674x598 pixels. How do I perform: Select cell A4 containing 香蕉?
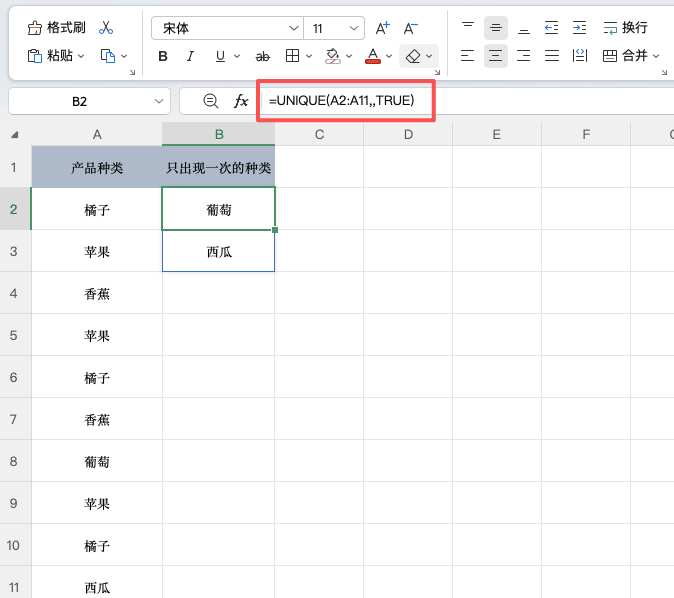(x=97, y=293)
